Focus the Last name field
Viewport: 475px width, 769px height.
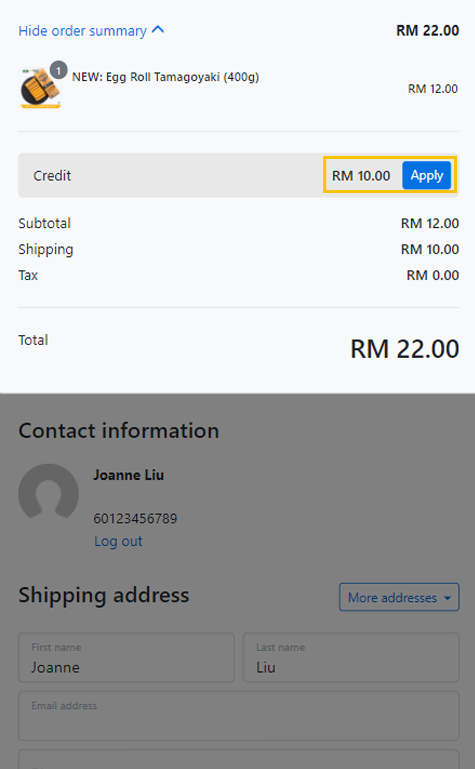point(351,657)
